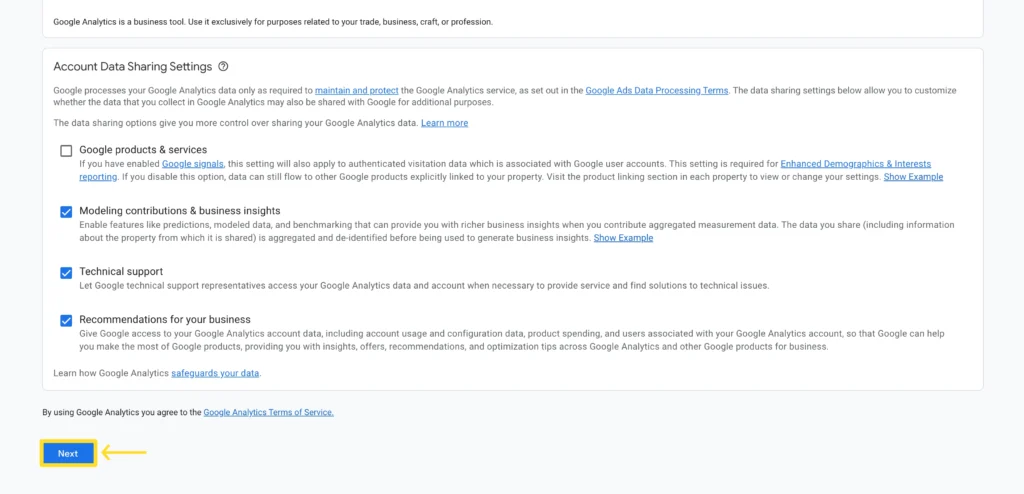Uncheck Modeling contributions & business insights
Image resolution: width=1024 pixels, height=494 pixels.
[x=66, y=212]
